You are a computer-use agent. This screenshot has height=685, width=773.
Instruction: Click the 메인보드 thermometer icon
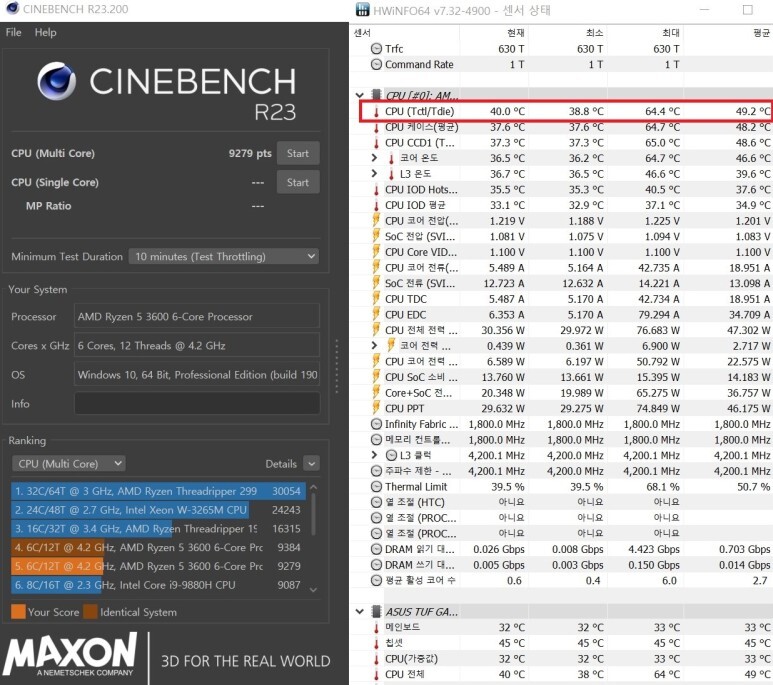click(376, 627)
